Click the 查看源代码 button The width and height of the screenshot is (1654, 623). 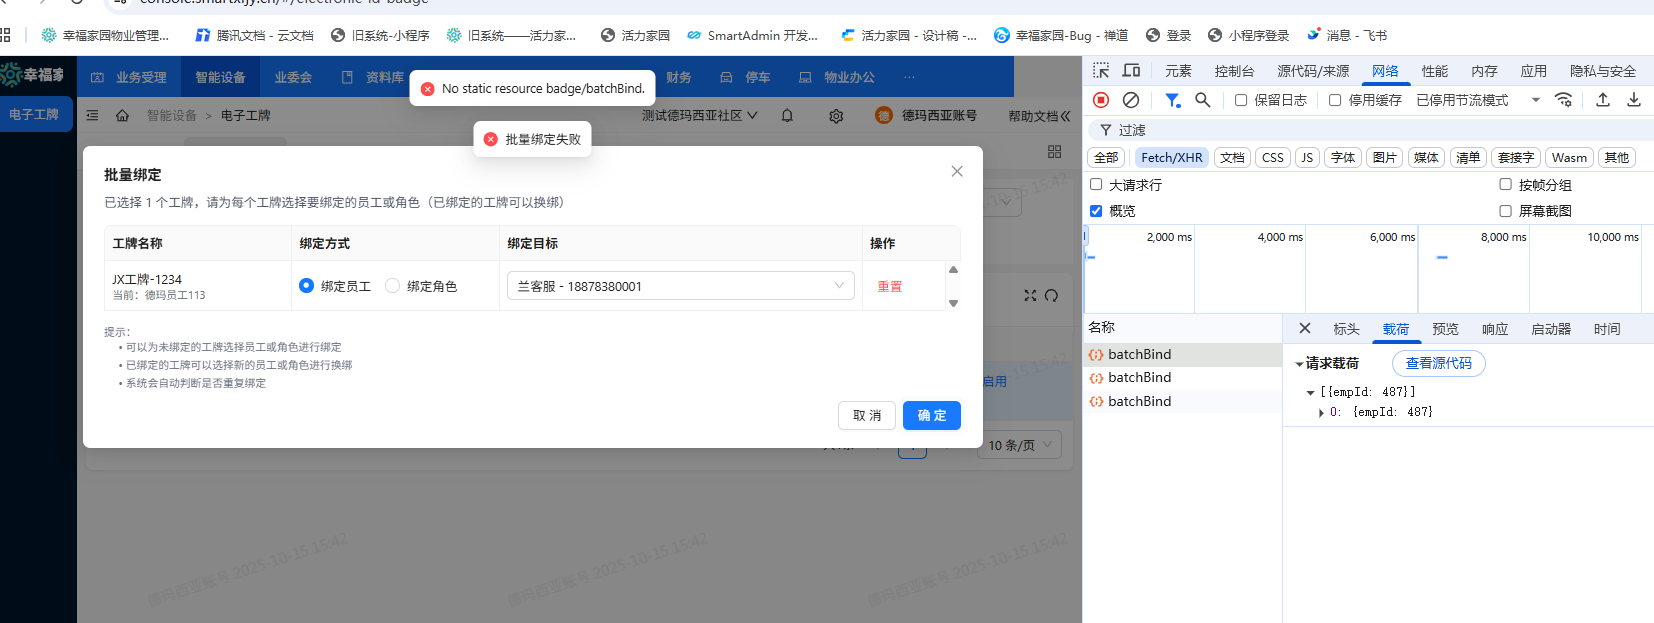[x=1439, y=363]
